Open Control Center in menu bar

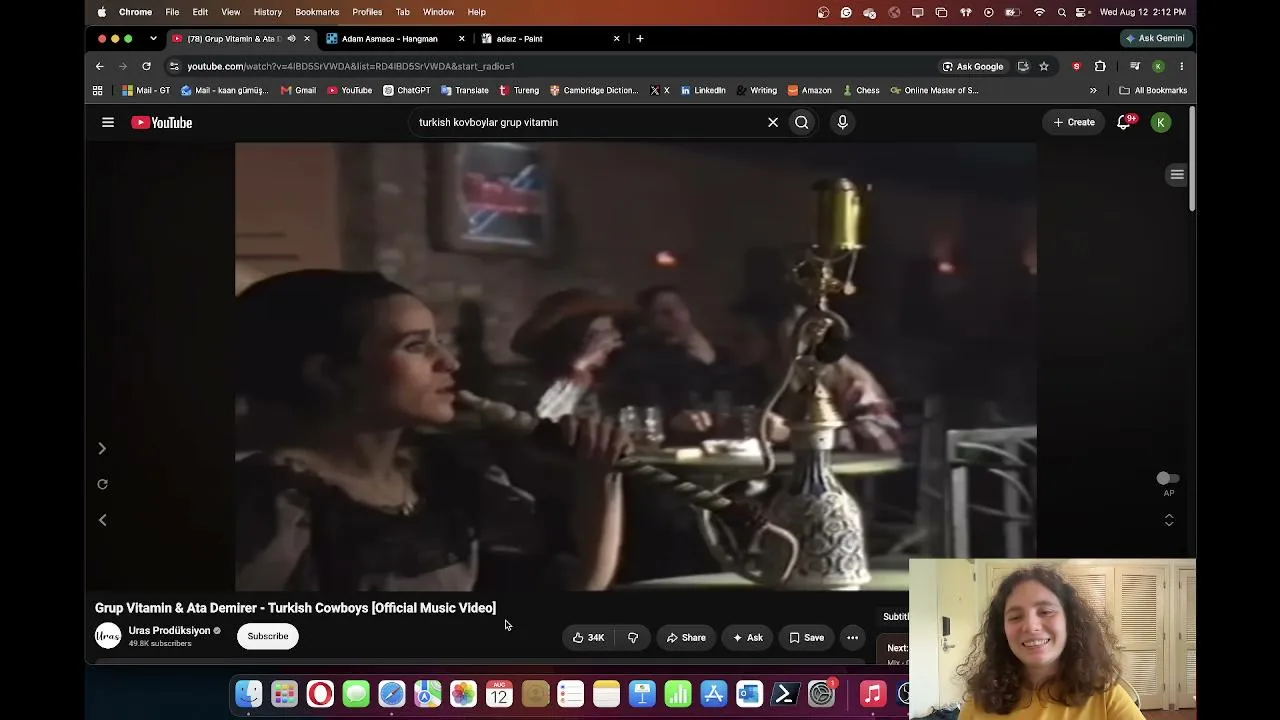[1081, 12]
